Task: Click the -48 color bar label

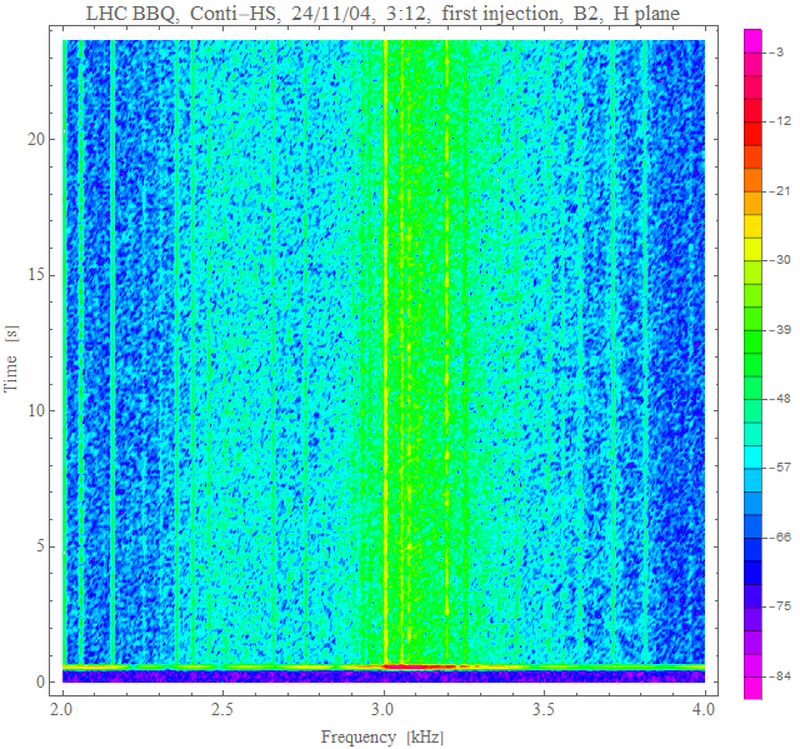Action: click(x=780, y=398)
